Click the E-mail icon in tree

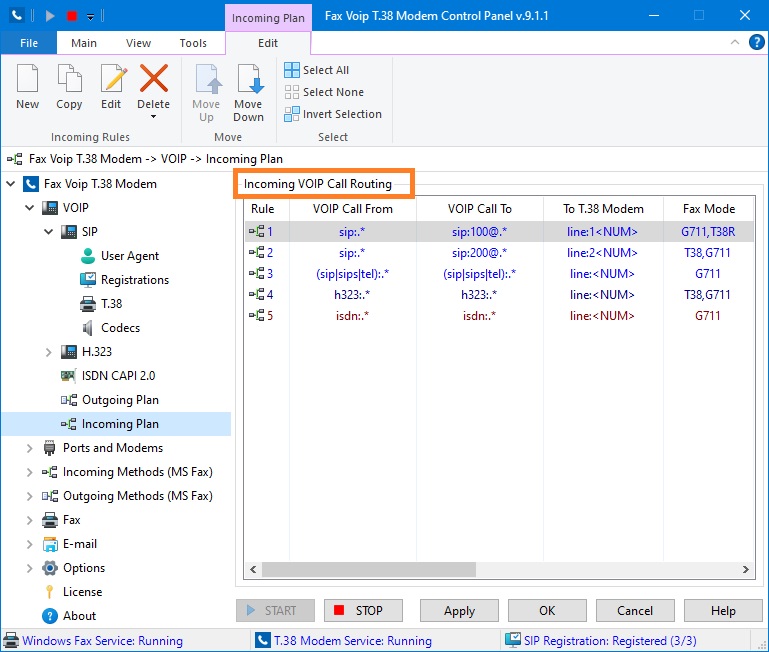pos(50,544)
